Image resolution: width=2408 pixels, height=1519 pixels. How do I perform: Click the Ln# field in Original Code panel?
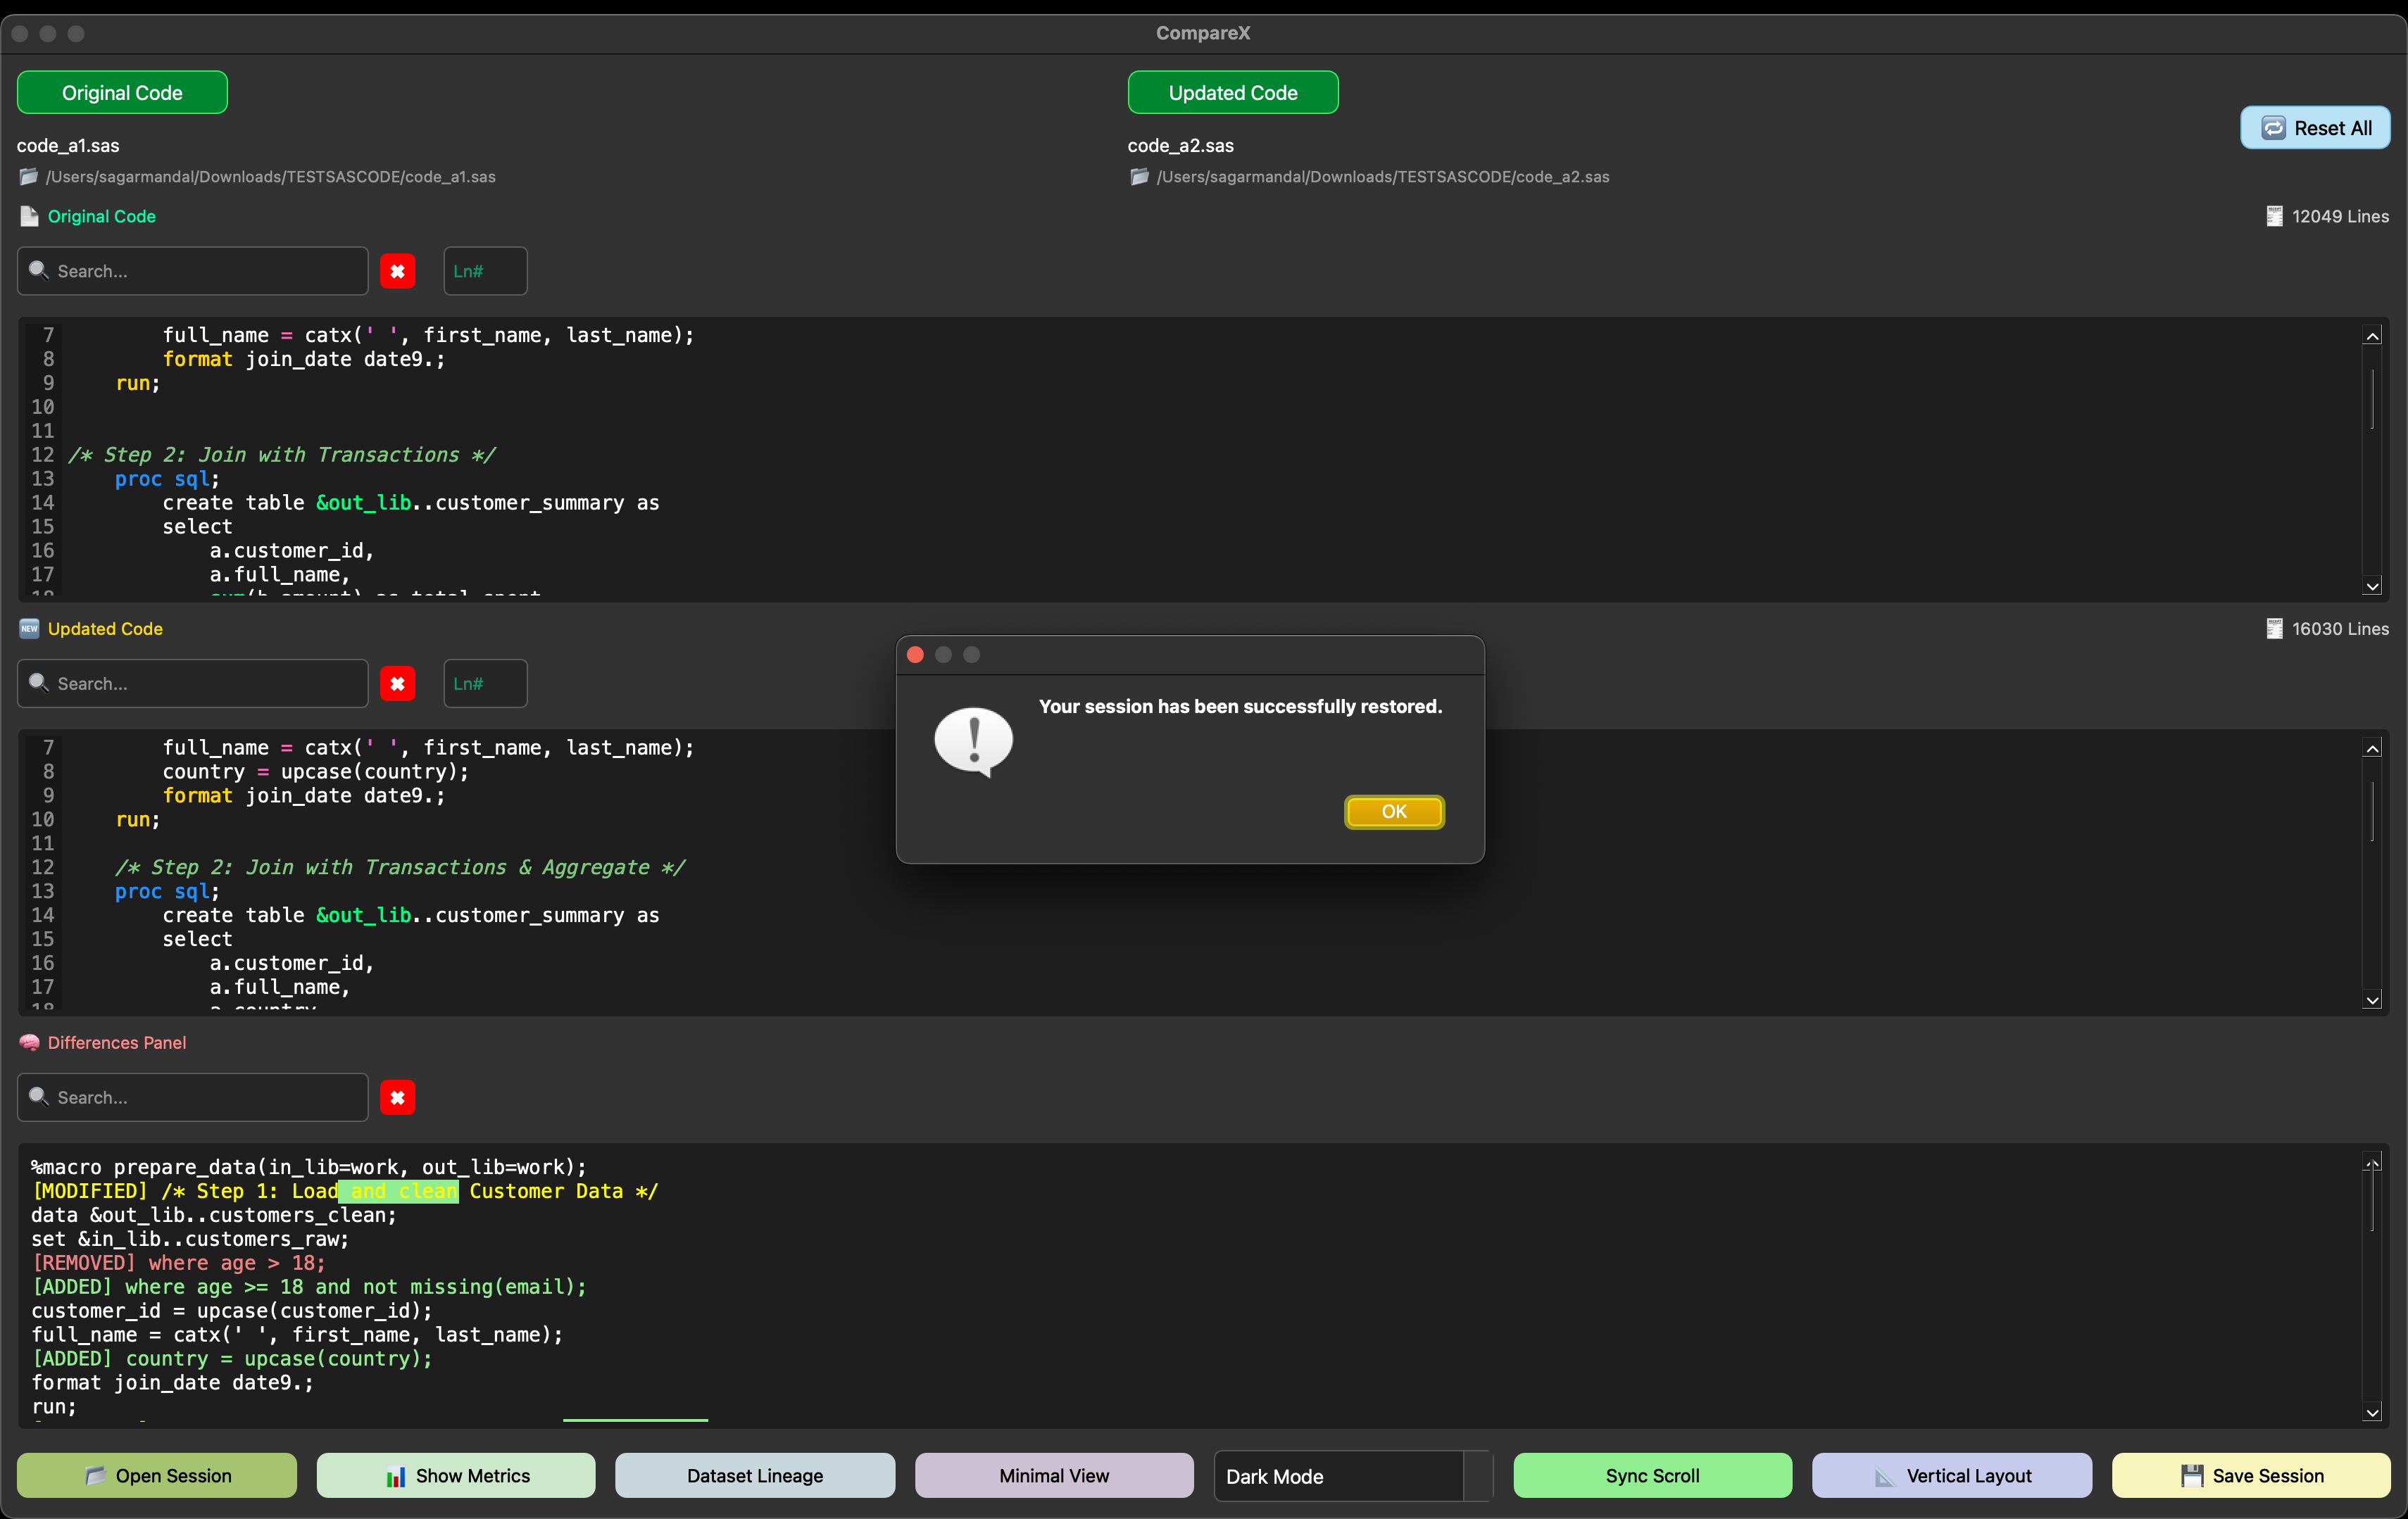pos(485,271)
